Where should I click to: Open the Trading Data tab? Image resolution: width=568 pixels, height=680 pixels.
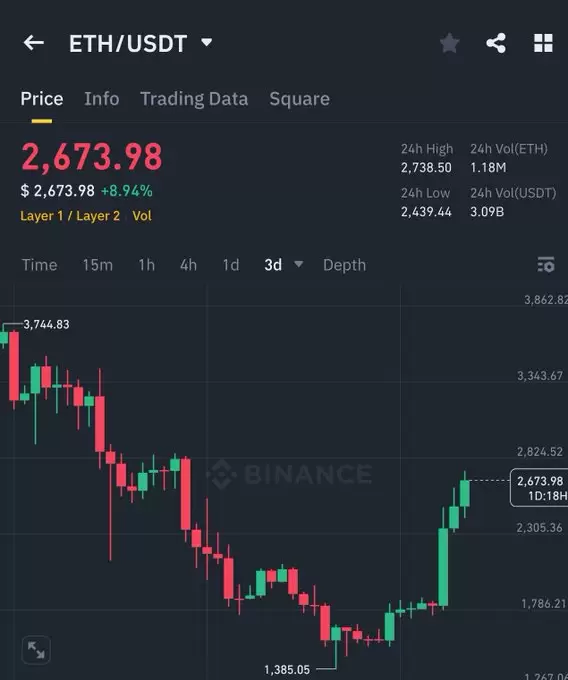(194, 99)
